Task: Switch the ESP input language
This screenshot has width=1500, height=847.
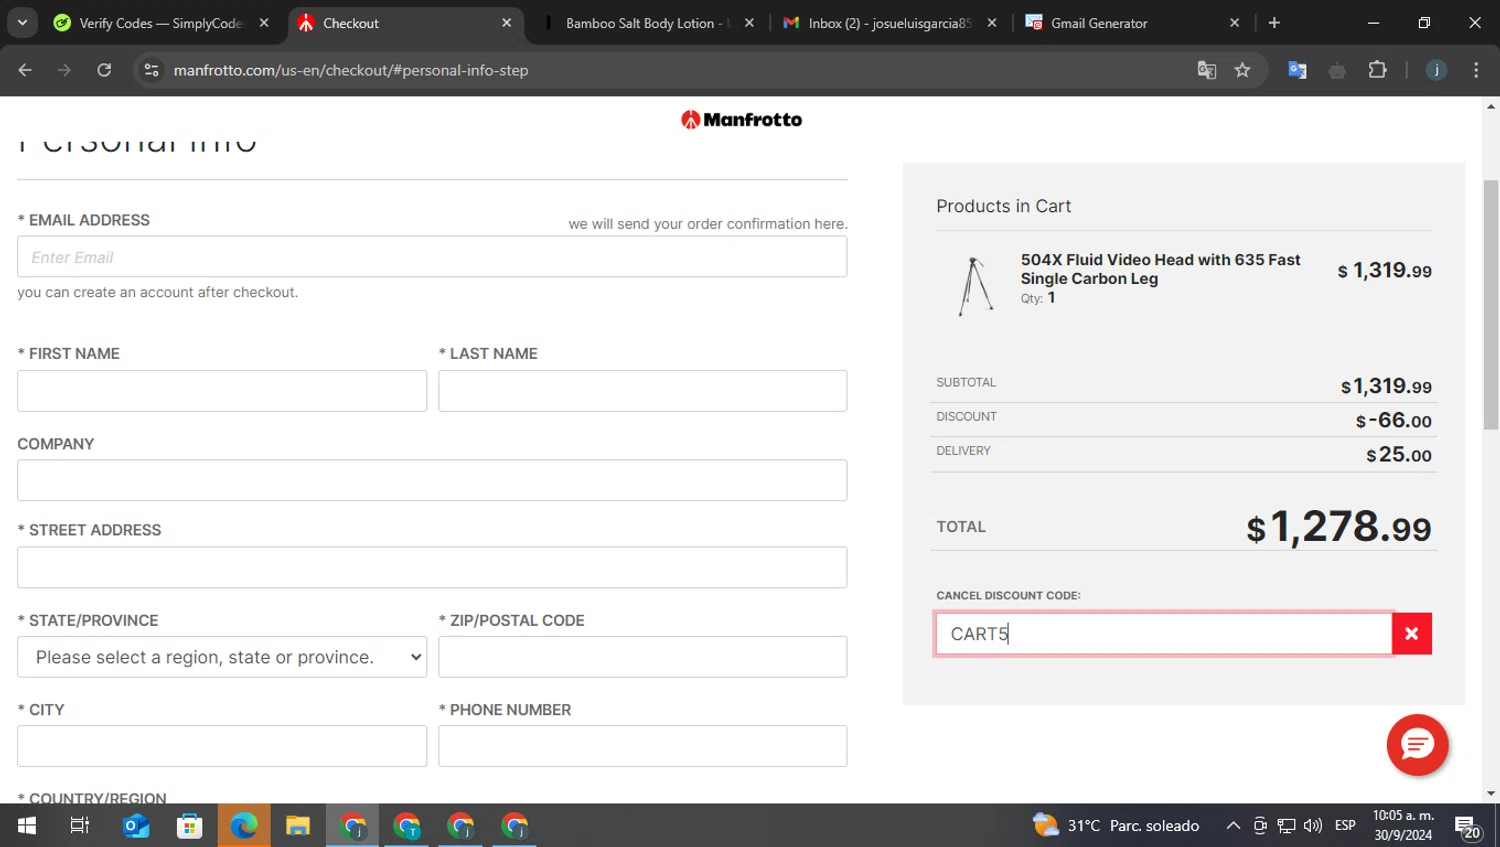Action: coord(1345,825)
